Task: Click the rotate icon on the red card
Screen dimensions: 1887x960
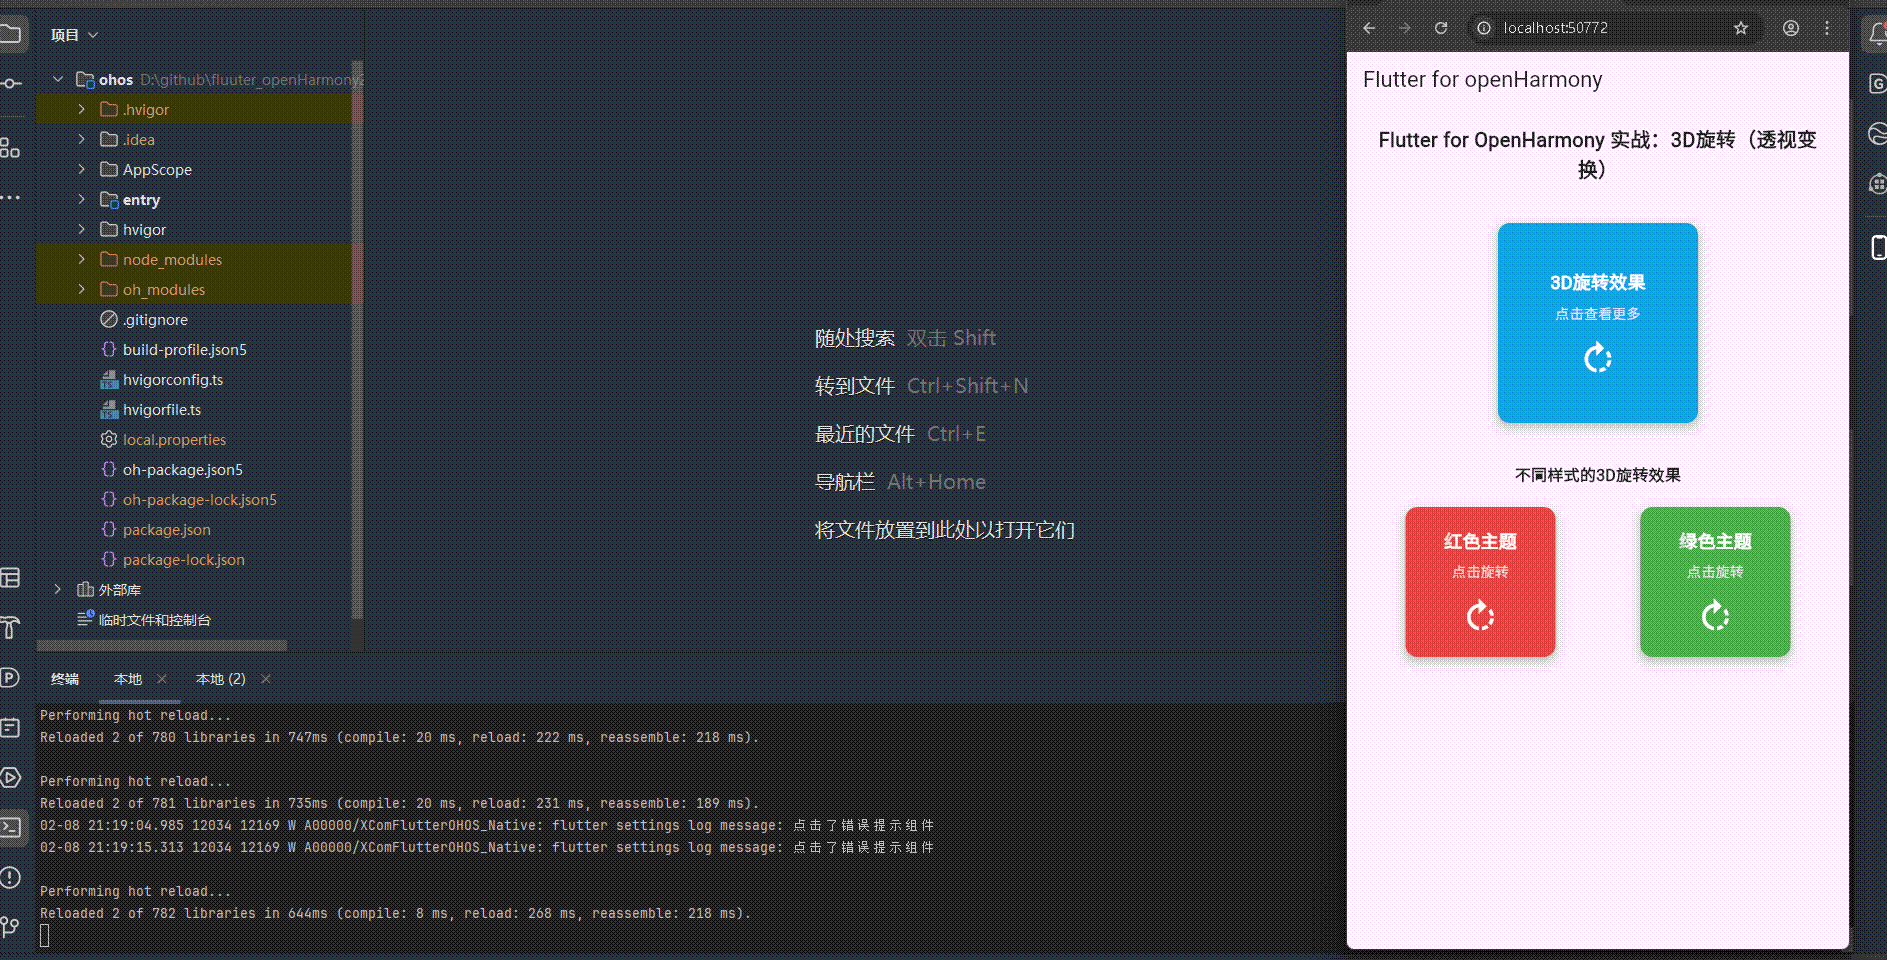Action: (x=1480, y=616)
